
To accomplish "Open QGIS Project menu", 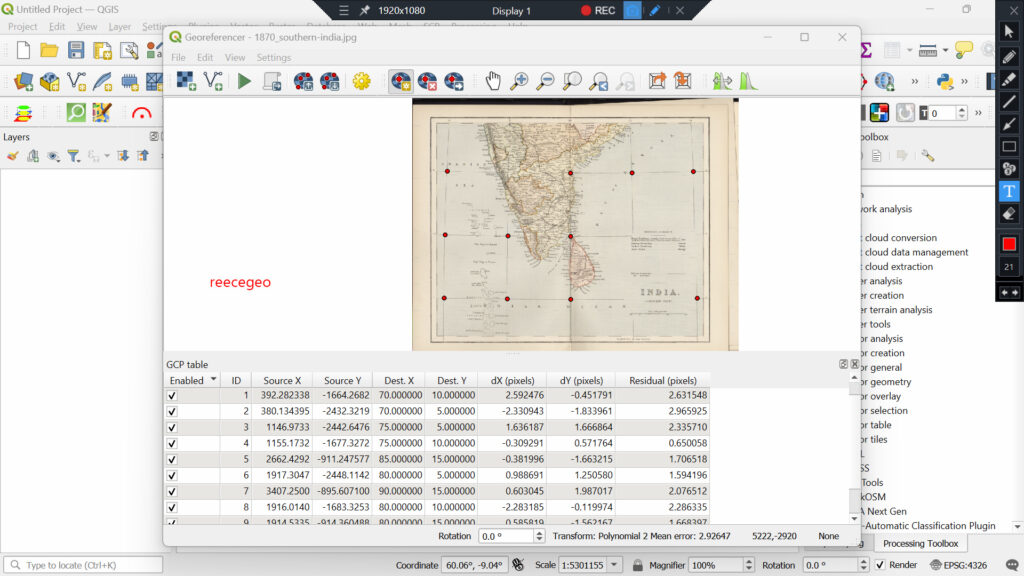I will click(x=22, y=27).
